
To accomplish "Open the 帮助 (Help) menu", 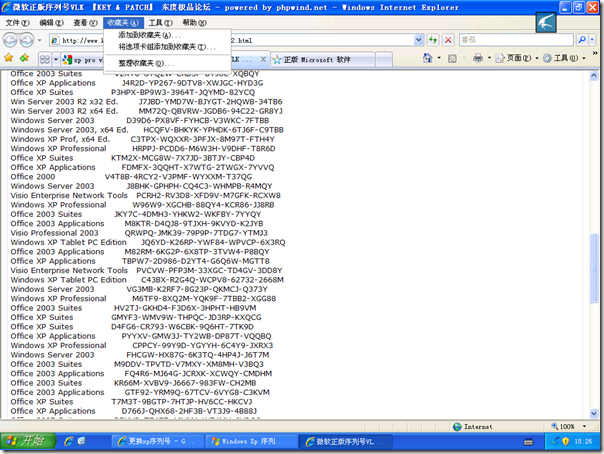I will click(x=194, y=23).
